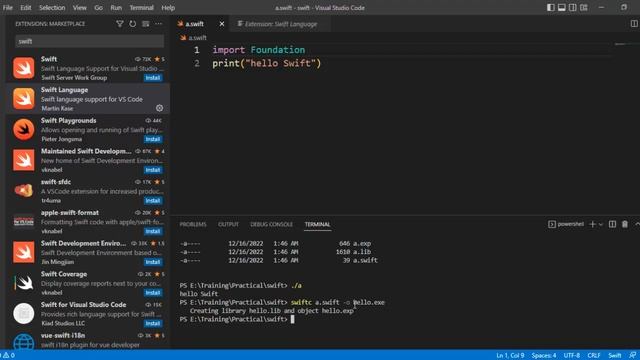The width and height of the screenshot is (640, 360).
Task: Install Swift Development Environment by Jin Mingjian
Action: pos(153,262)
